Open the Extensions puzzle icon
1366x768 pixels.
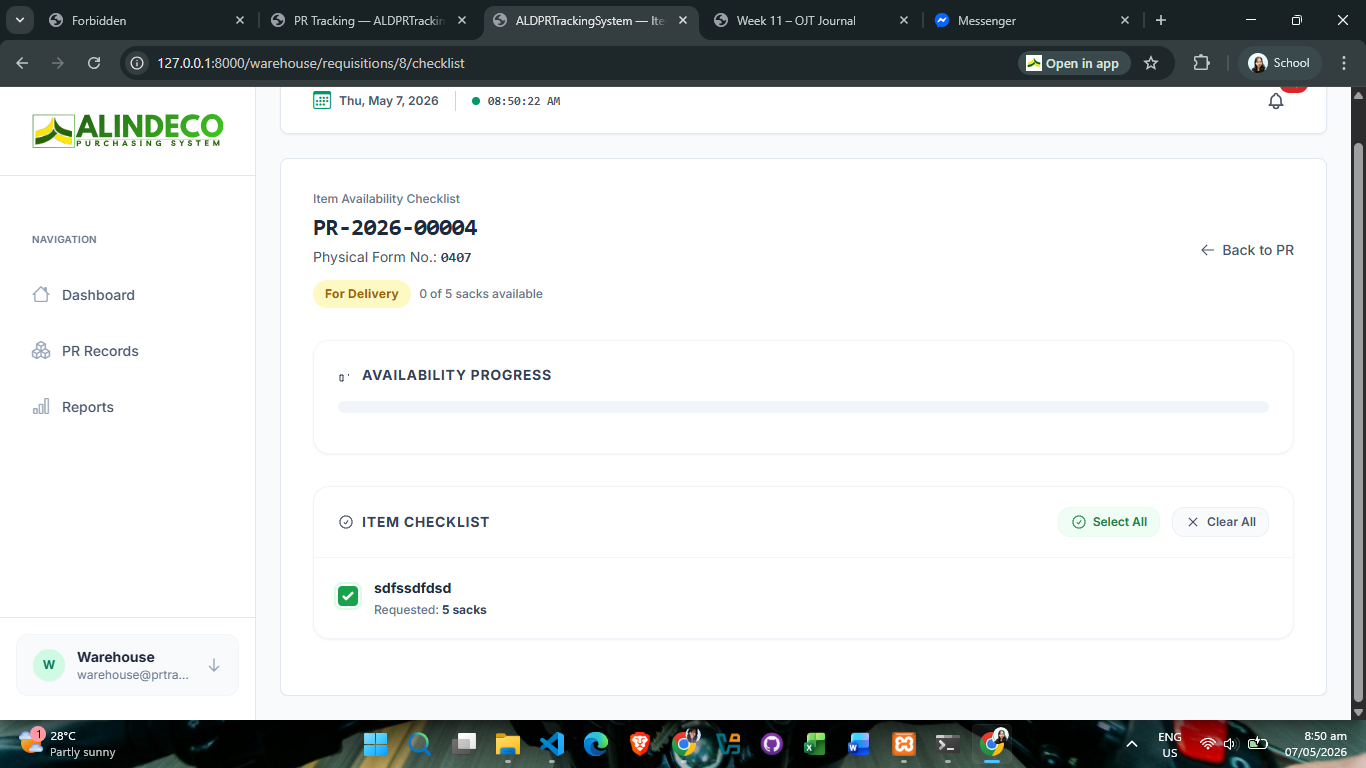pyautogui.click(x=1201, y=63)
